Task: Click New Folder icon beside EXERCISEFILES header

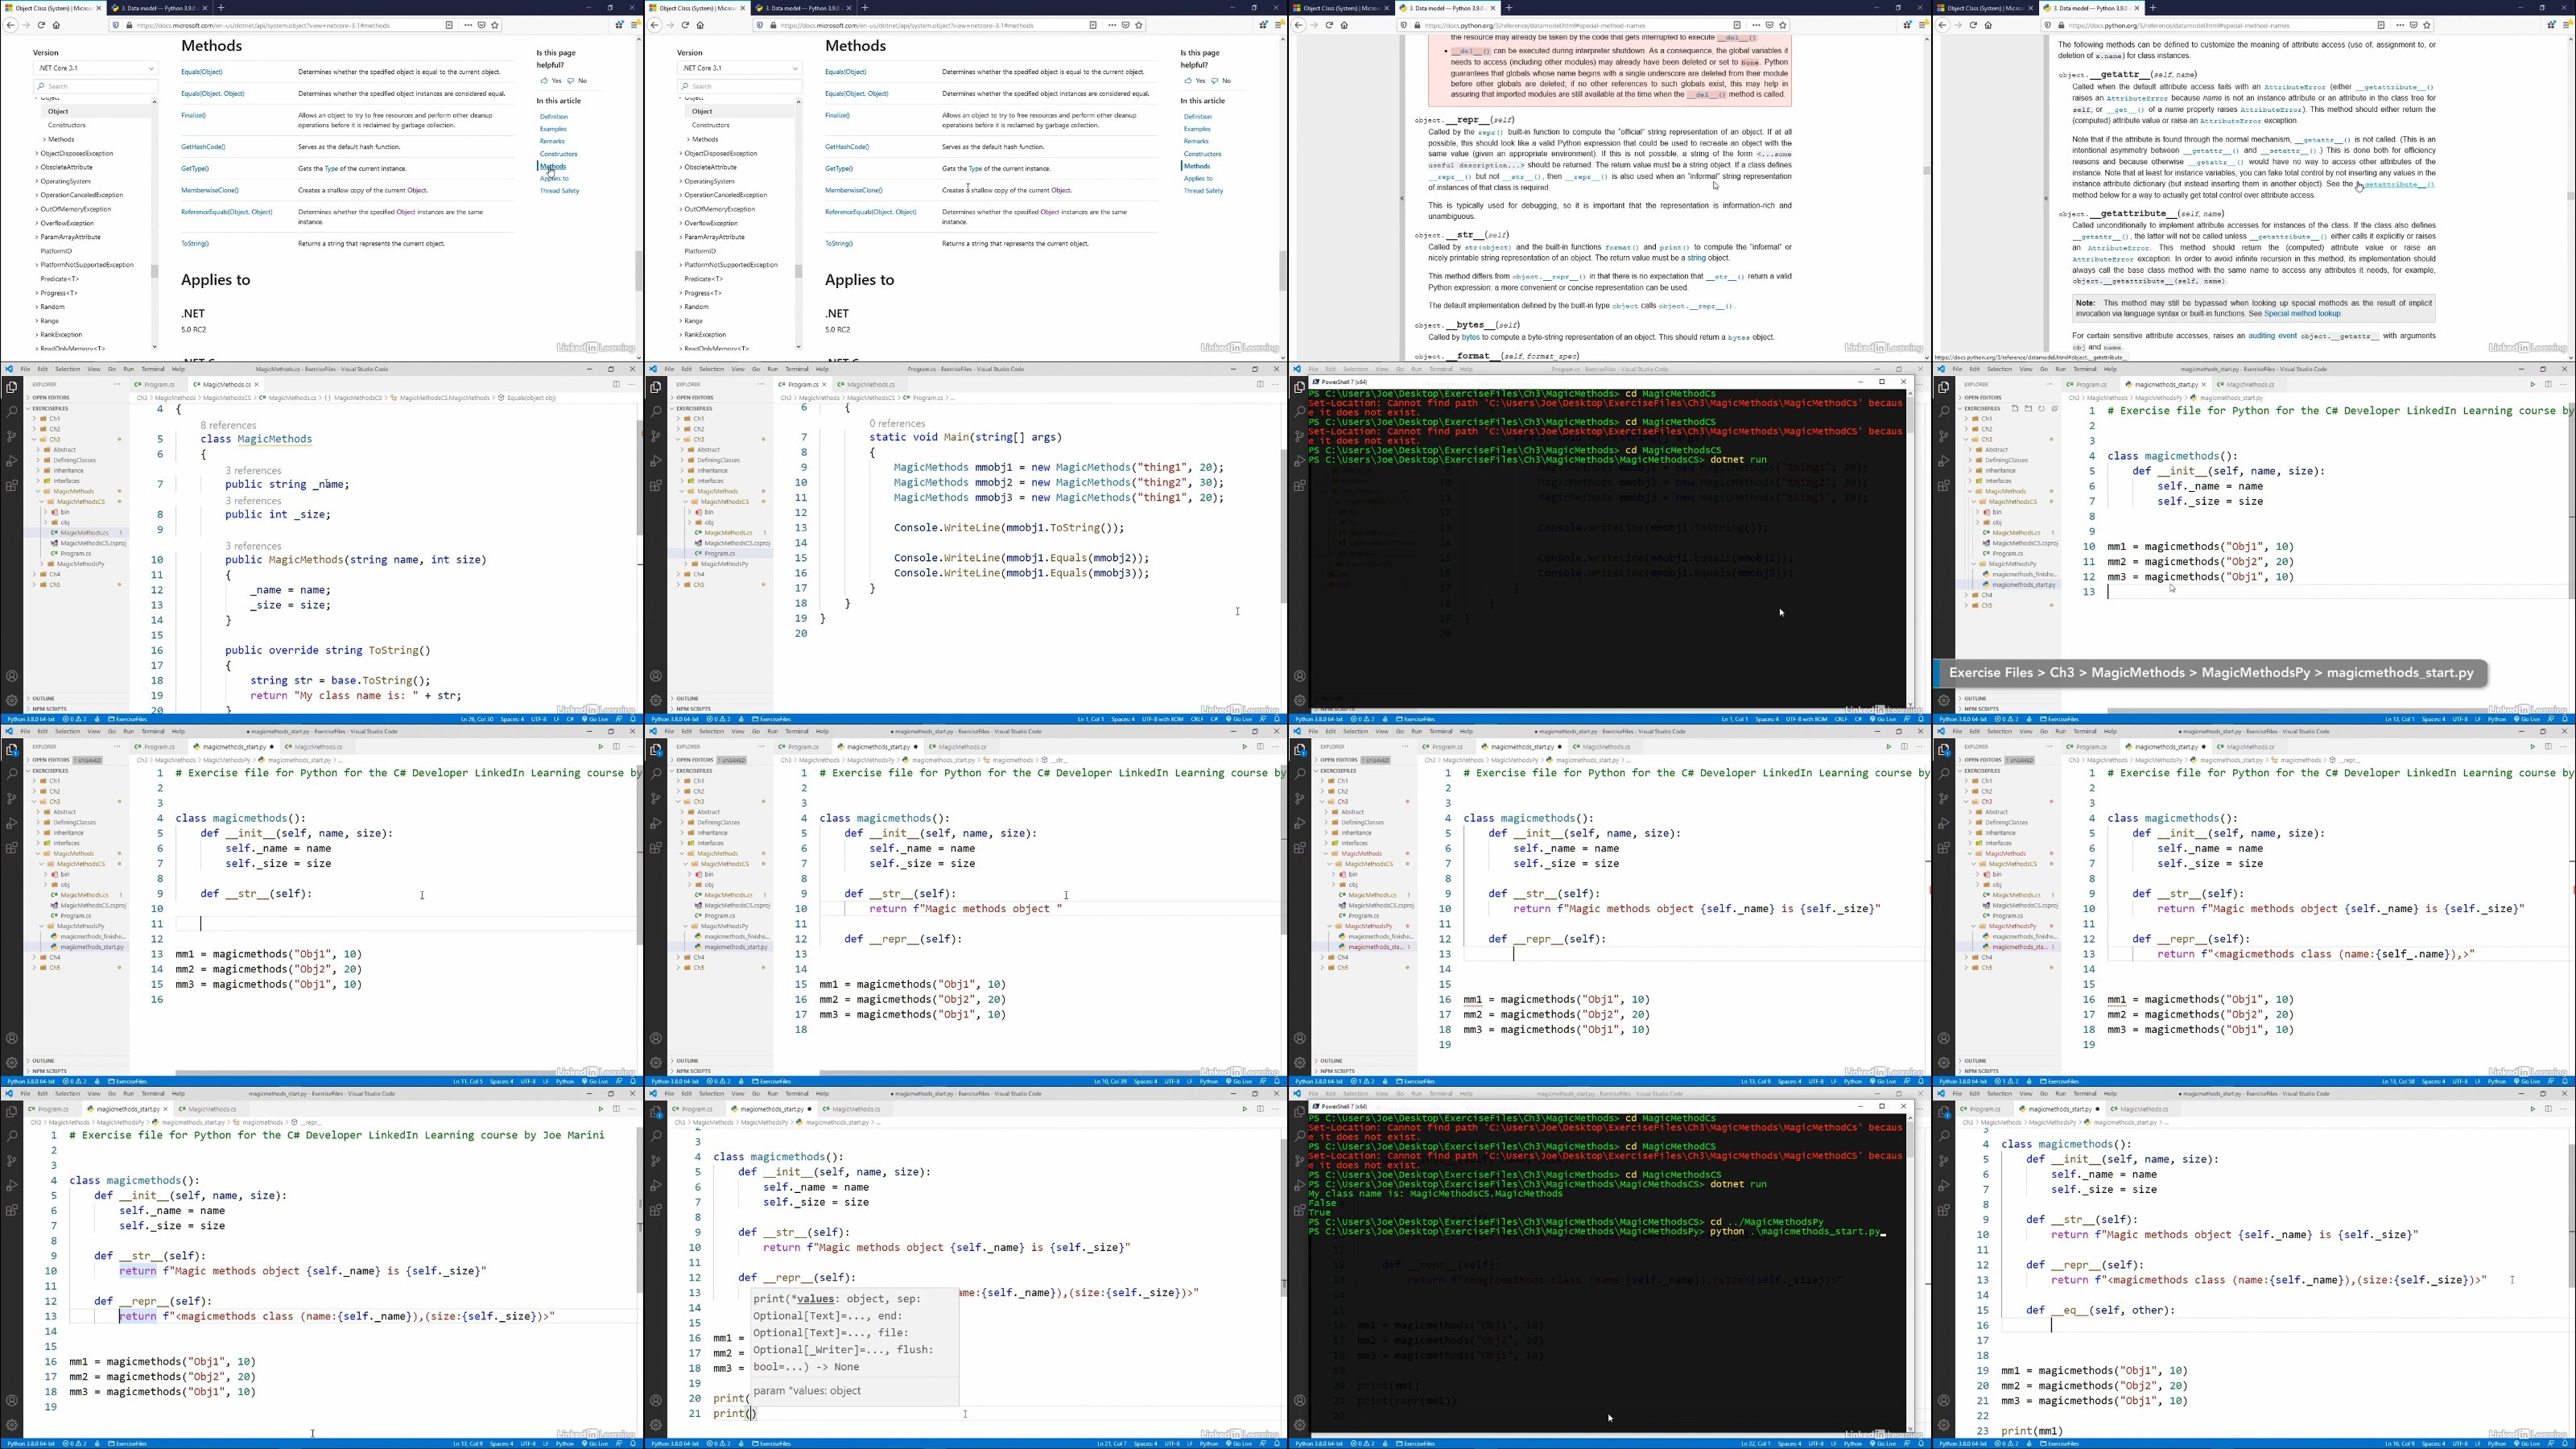Action: [x=2028, y=408]
